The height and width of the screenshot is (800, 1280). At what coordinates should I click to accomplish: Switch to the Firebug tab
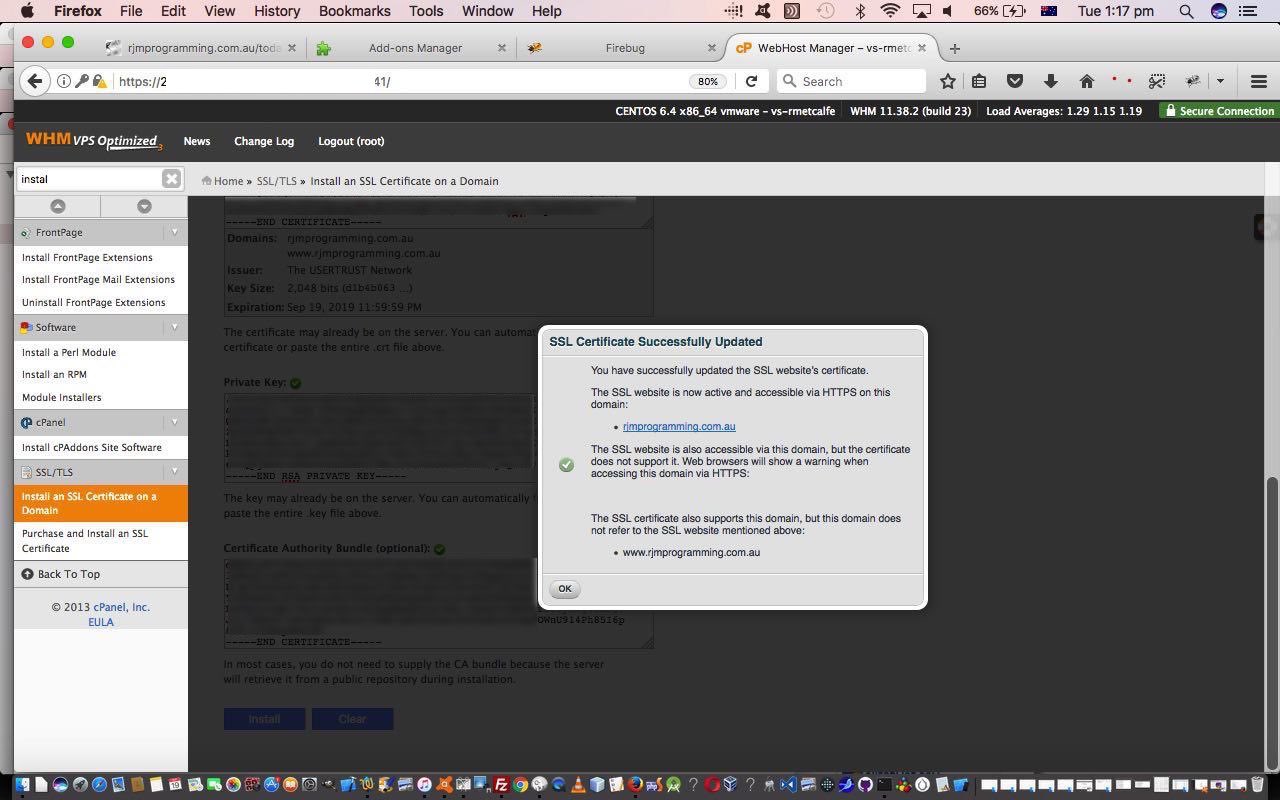coord(625,48)
